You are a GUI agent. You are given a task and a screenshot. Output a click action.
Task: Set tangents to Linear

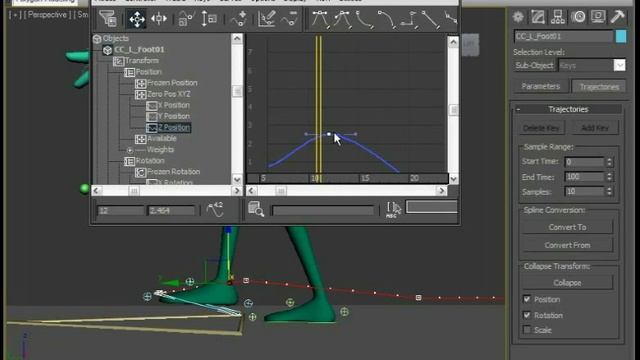(x=430, y=19)
